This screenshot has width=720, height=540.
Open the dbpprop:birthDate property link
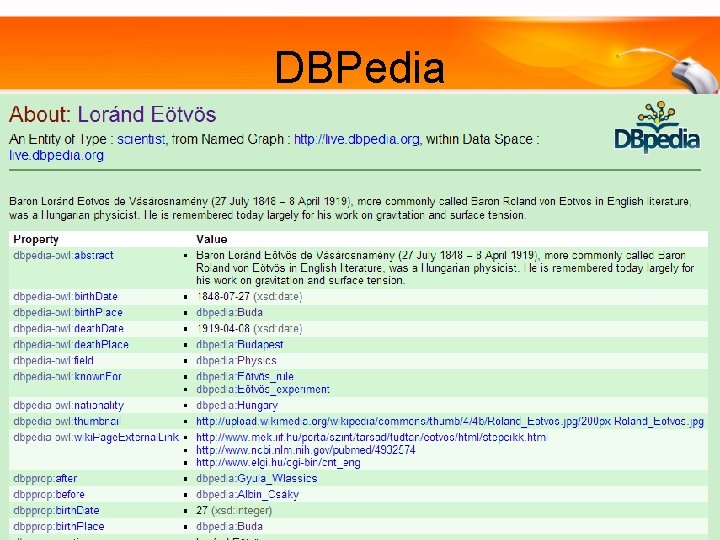[56, 511]
